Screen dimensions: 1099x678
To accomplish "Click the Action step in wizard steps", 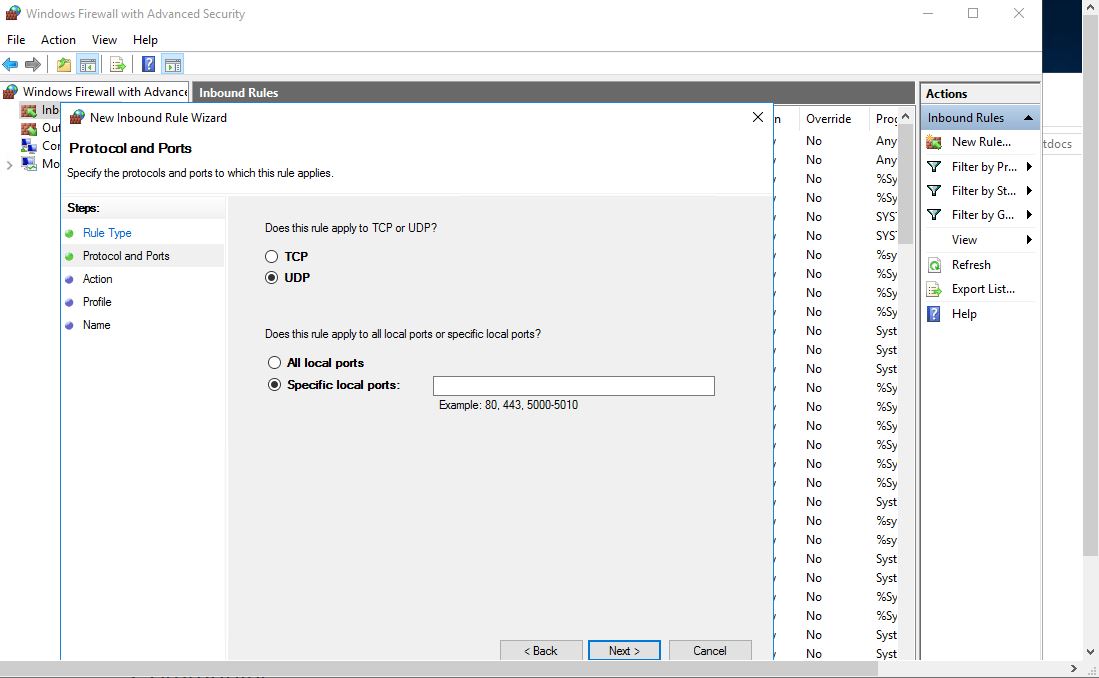I will [97, 279].
